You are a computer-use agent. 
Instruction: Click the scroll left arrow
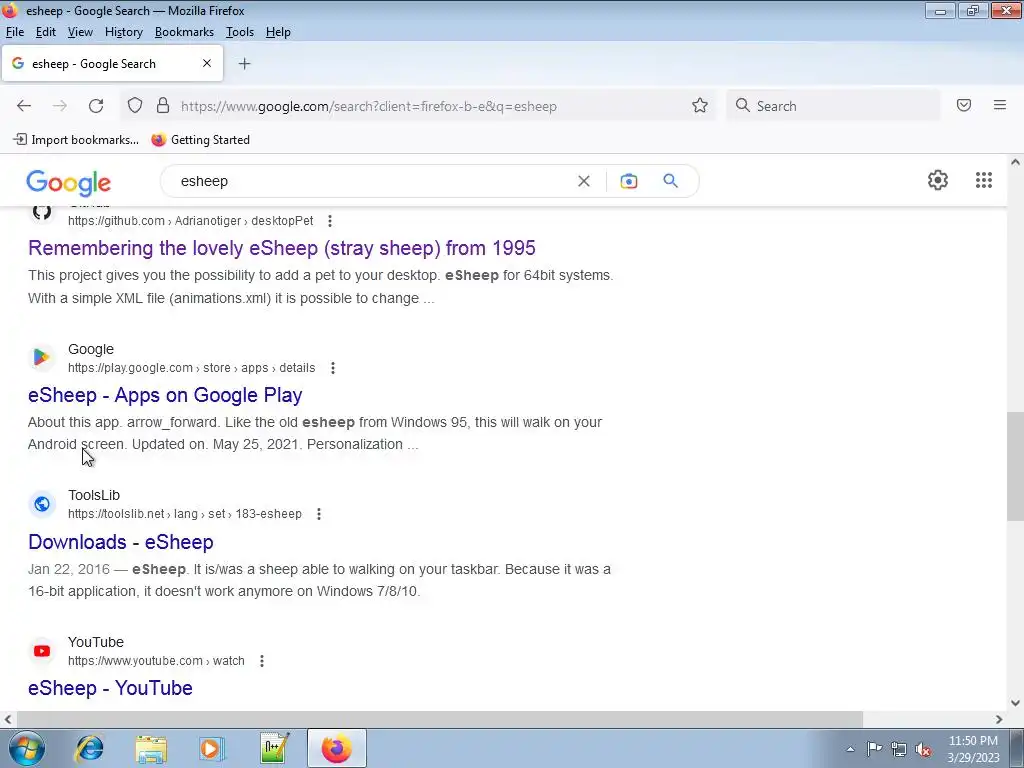click(x=8, y=719)
